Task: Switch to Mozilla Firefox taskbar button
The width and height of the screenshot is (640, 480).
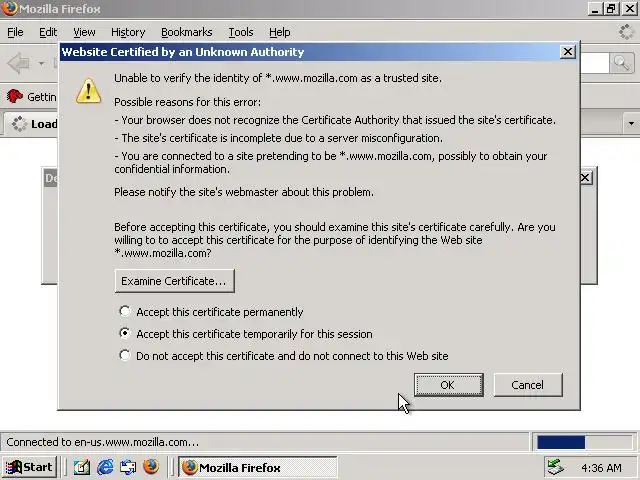Action: (x=258, y=467)
